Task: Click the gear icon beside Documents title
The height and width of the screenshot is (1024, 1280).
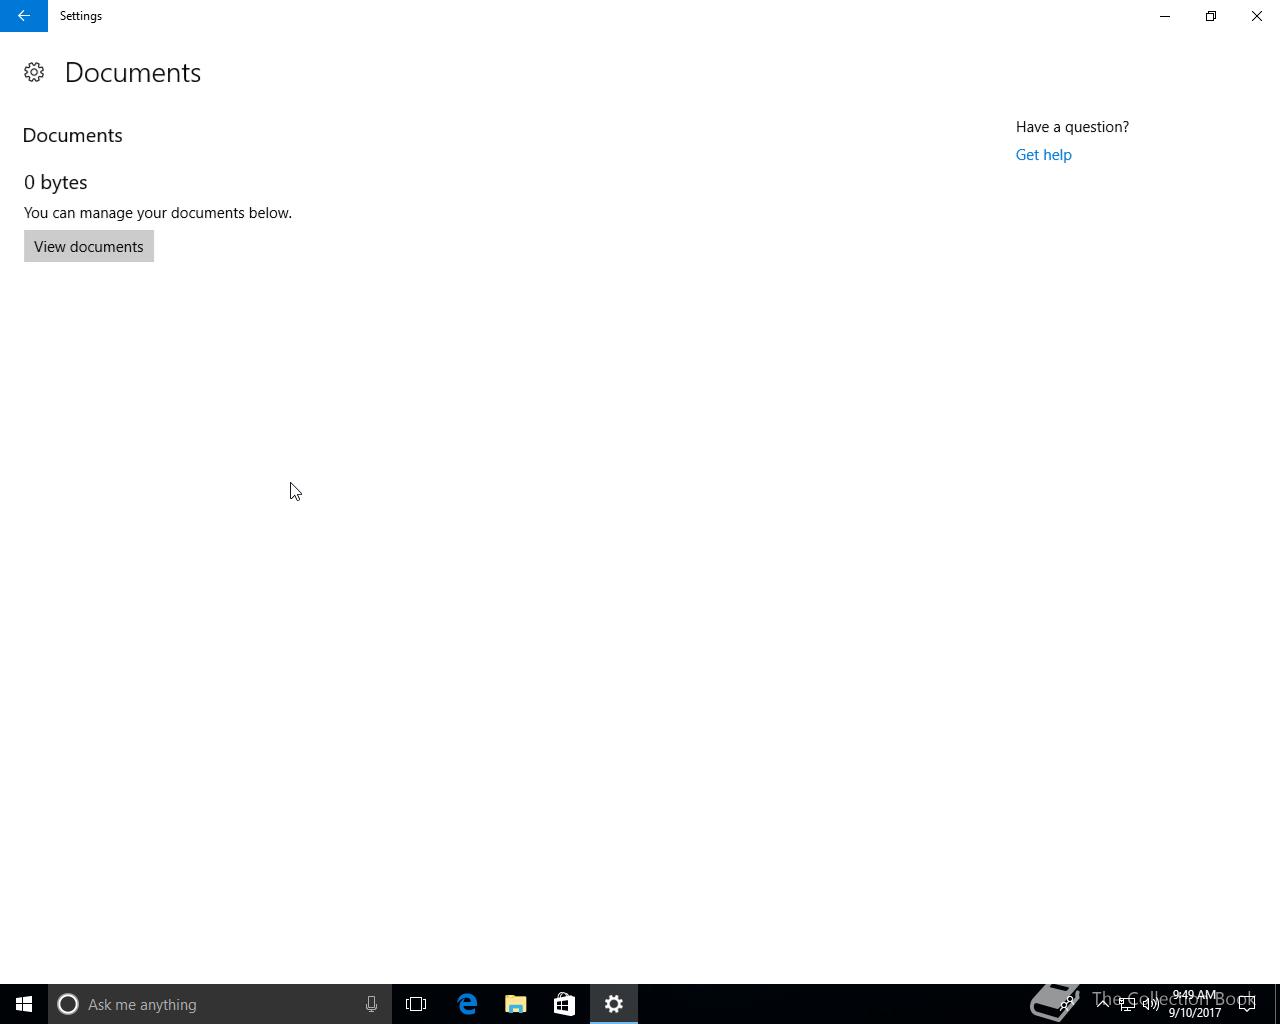Action: click(34, 72)
